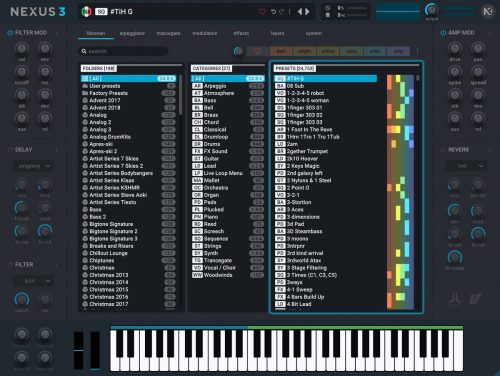Viewport: 500px width, 376px height.
Task: Switch to the modulation tab
Action: tap(205, 33)
